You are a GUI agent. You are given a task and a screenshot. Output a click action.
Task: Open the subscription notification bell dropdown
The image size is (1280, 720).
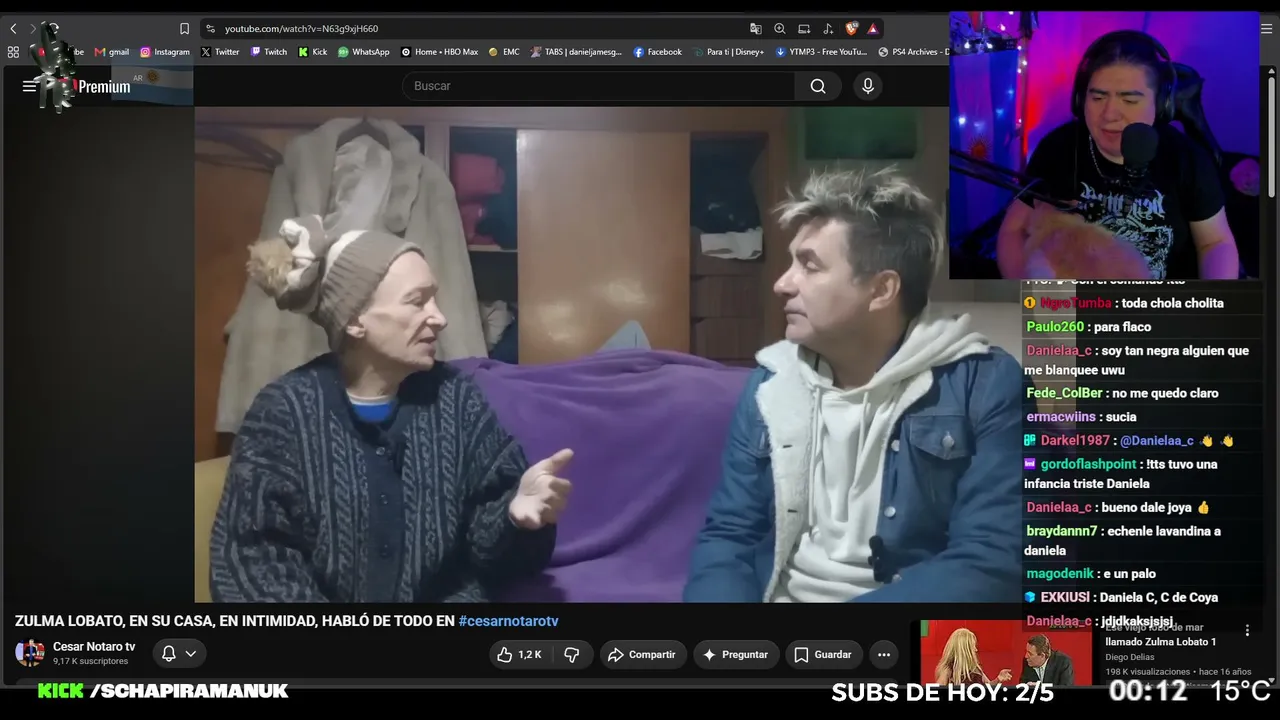point(179,654)
